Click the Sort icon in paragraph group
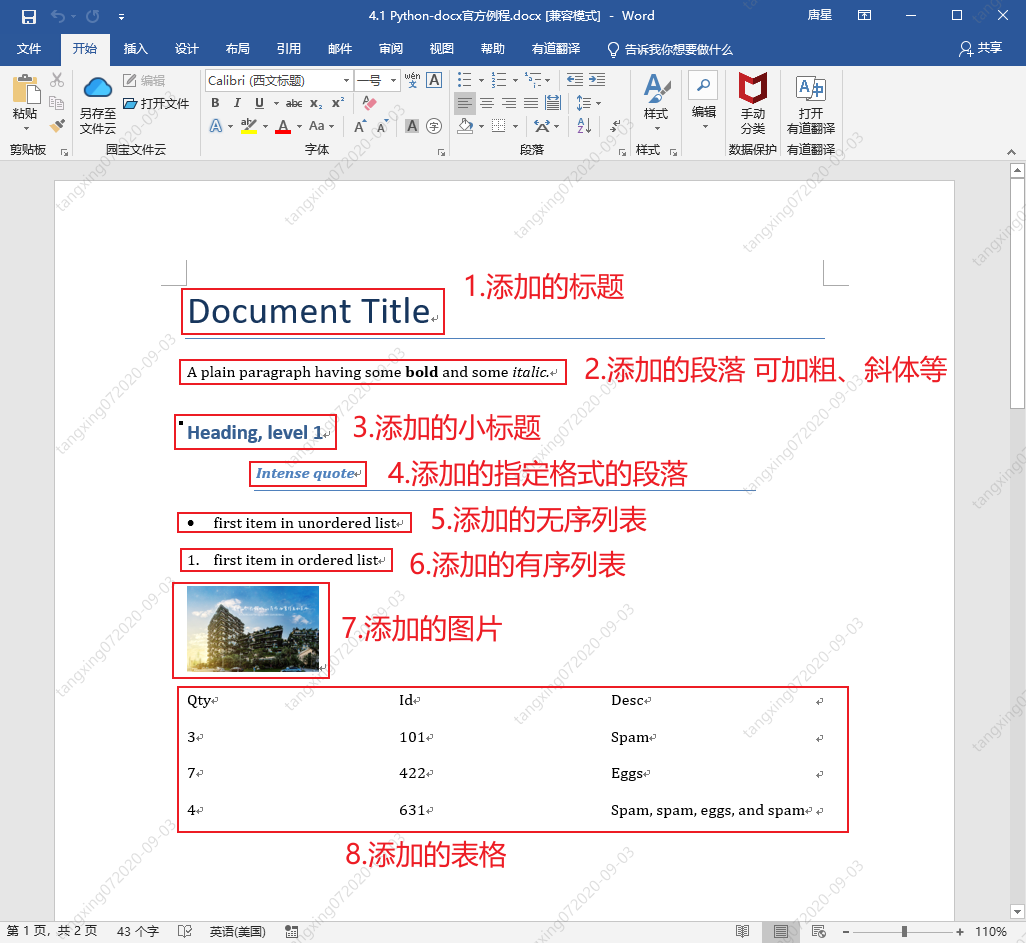Screen dimensions: 1026x943 click(582, 126)
